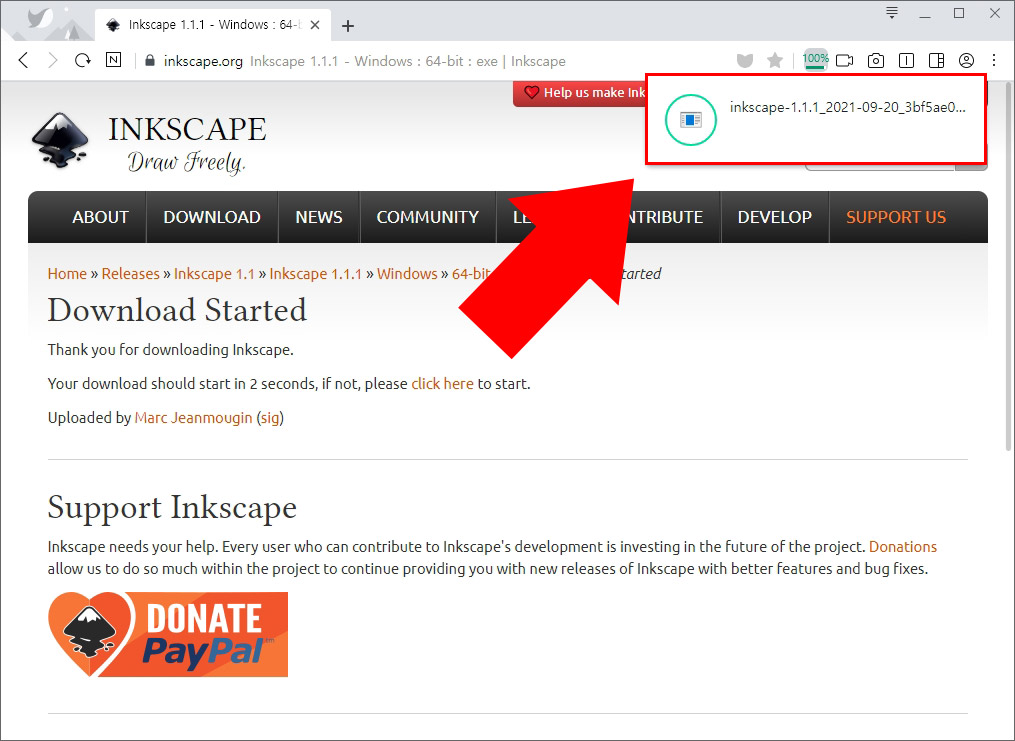Close the Inkscape 1.1.1 tab
1015x741 pixels.
(x=315, y=25)
